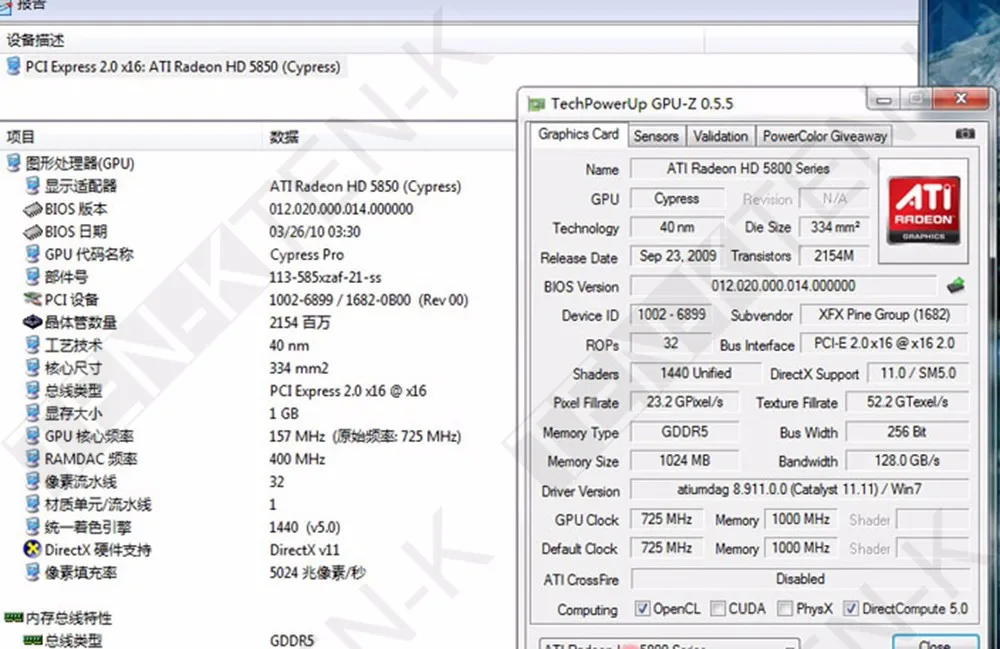Screen dimensions: 1000x649
Task: Click the chip icon beside BIOS 日期
Action: (x=33, y=231)
